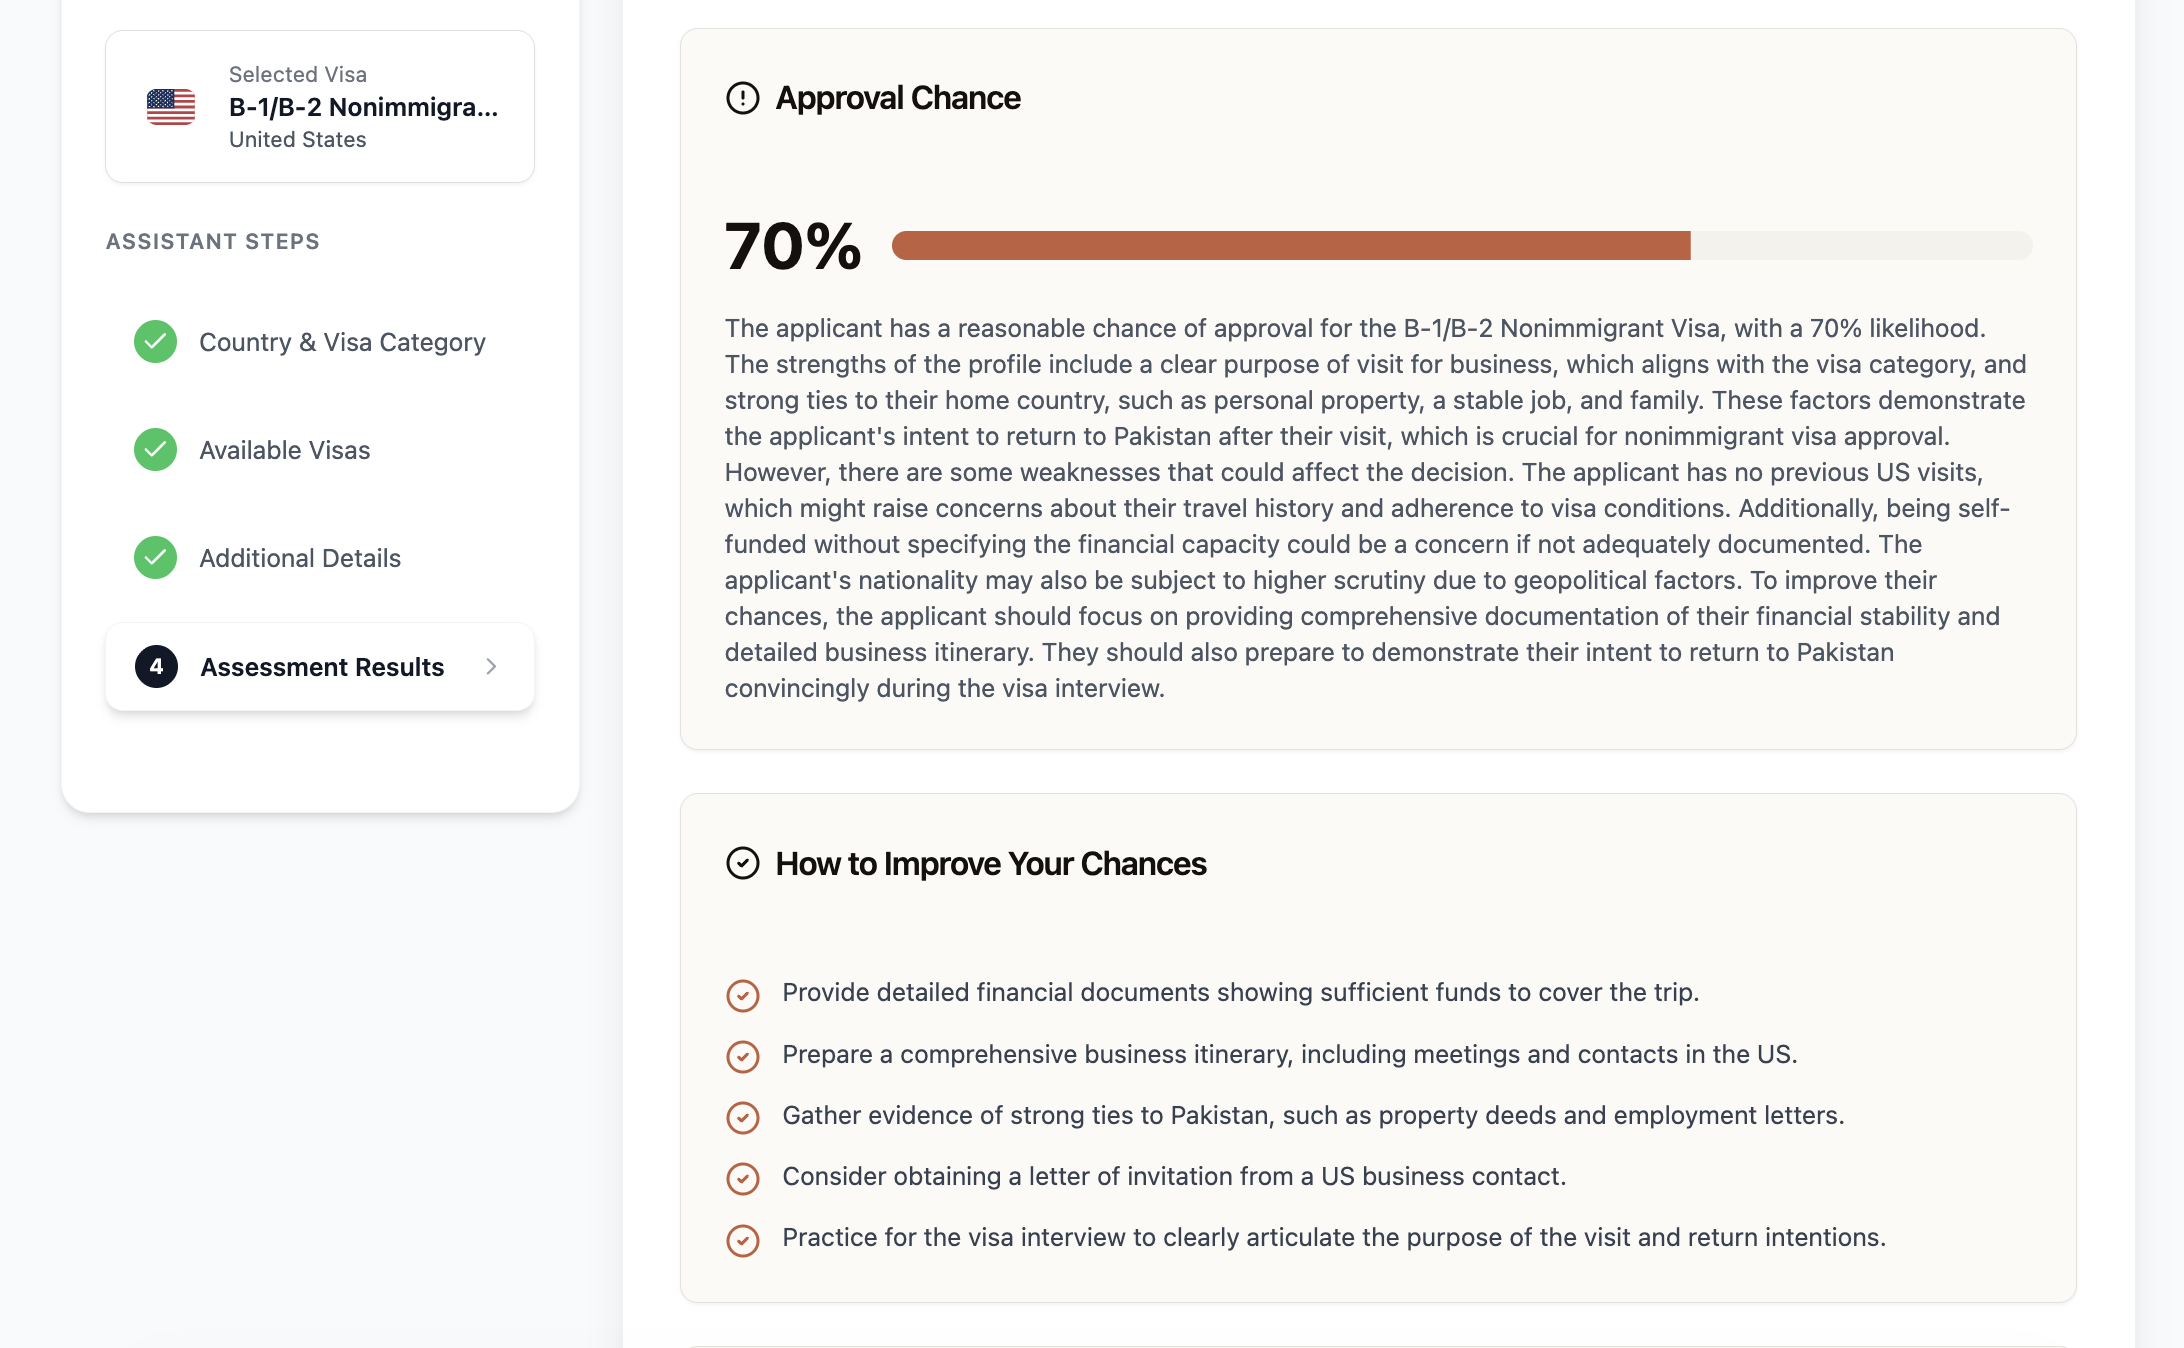Image resolution: width=2184 pixels, height=1348 pixels.
Task: Click the check icon beside letter of invitation tip
Action: [743, 1180]
